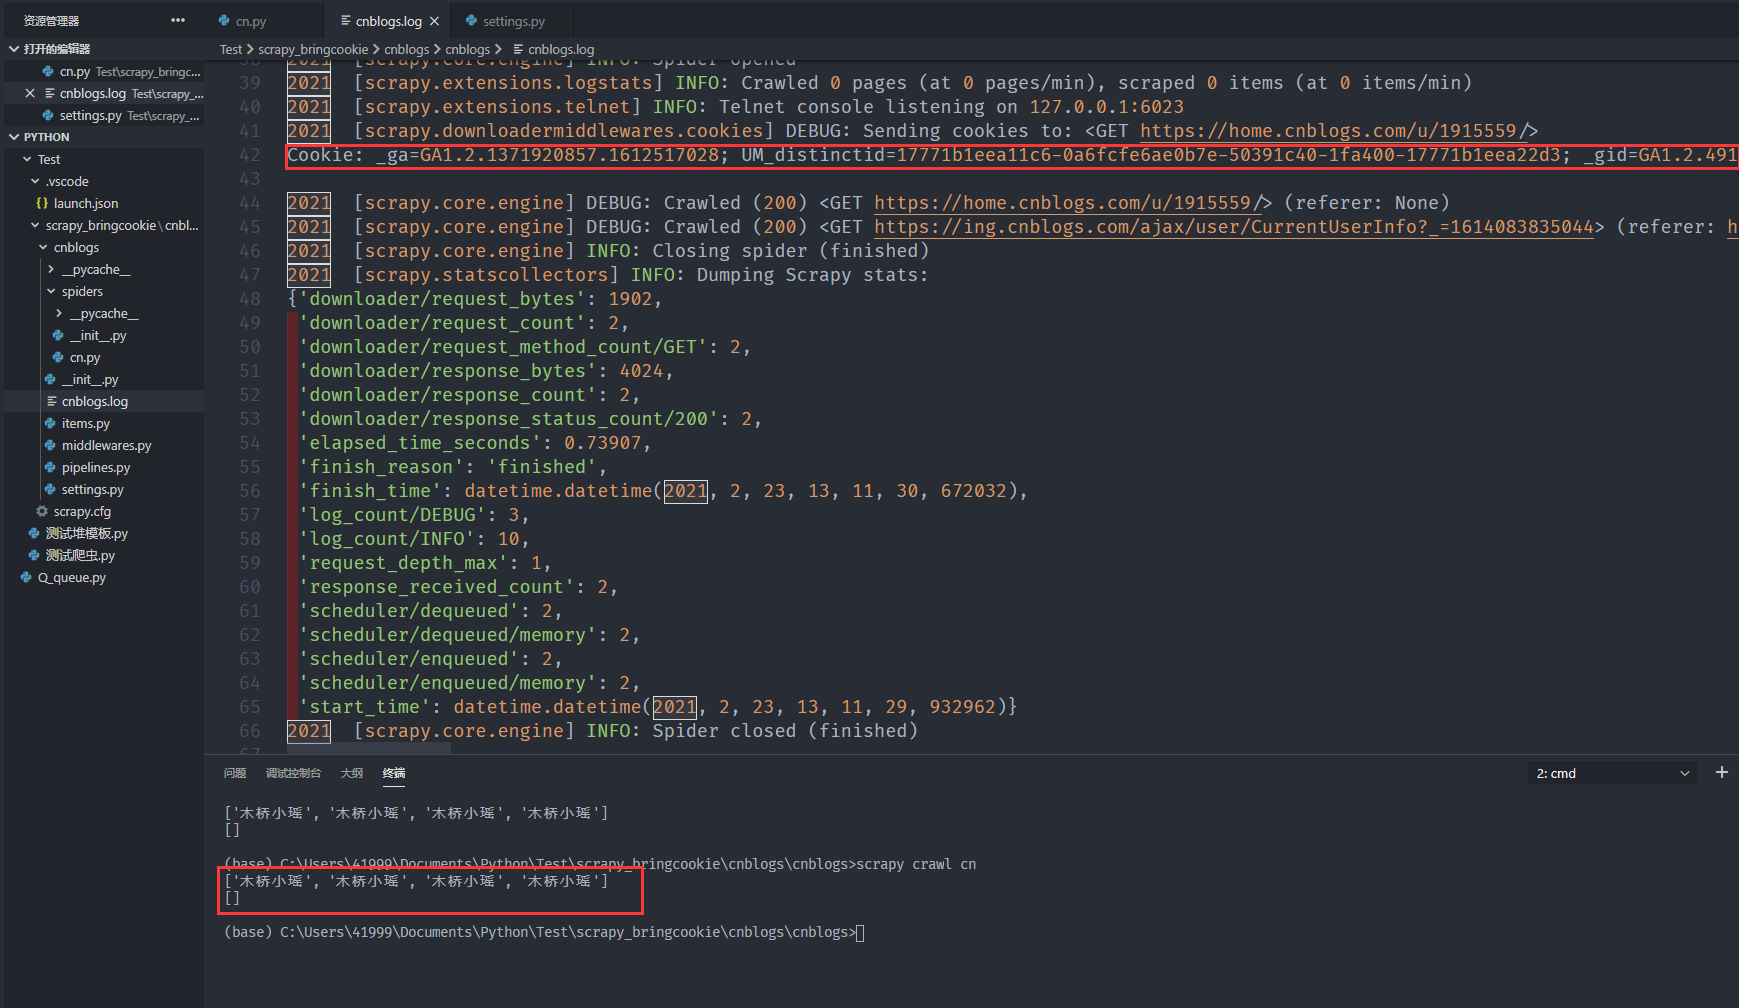Click the Python icon of pipelines.py
Screen dimensions: 1739x1008
(x=50, y=467)
